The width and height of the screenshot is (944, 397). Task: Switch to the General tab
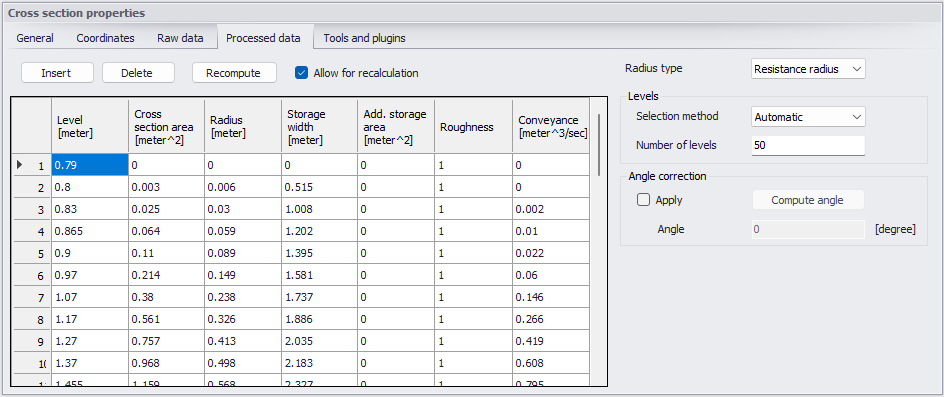pos(35,38)
